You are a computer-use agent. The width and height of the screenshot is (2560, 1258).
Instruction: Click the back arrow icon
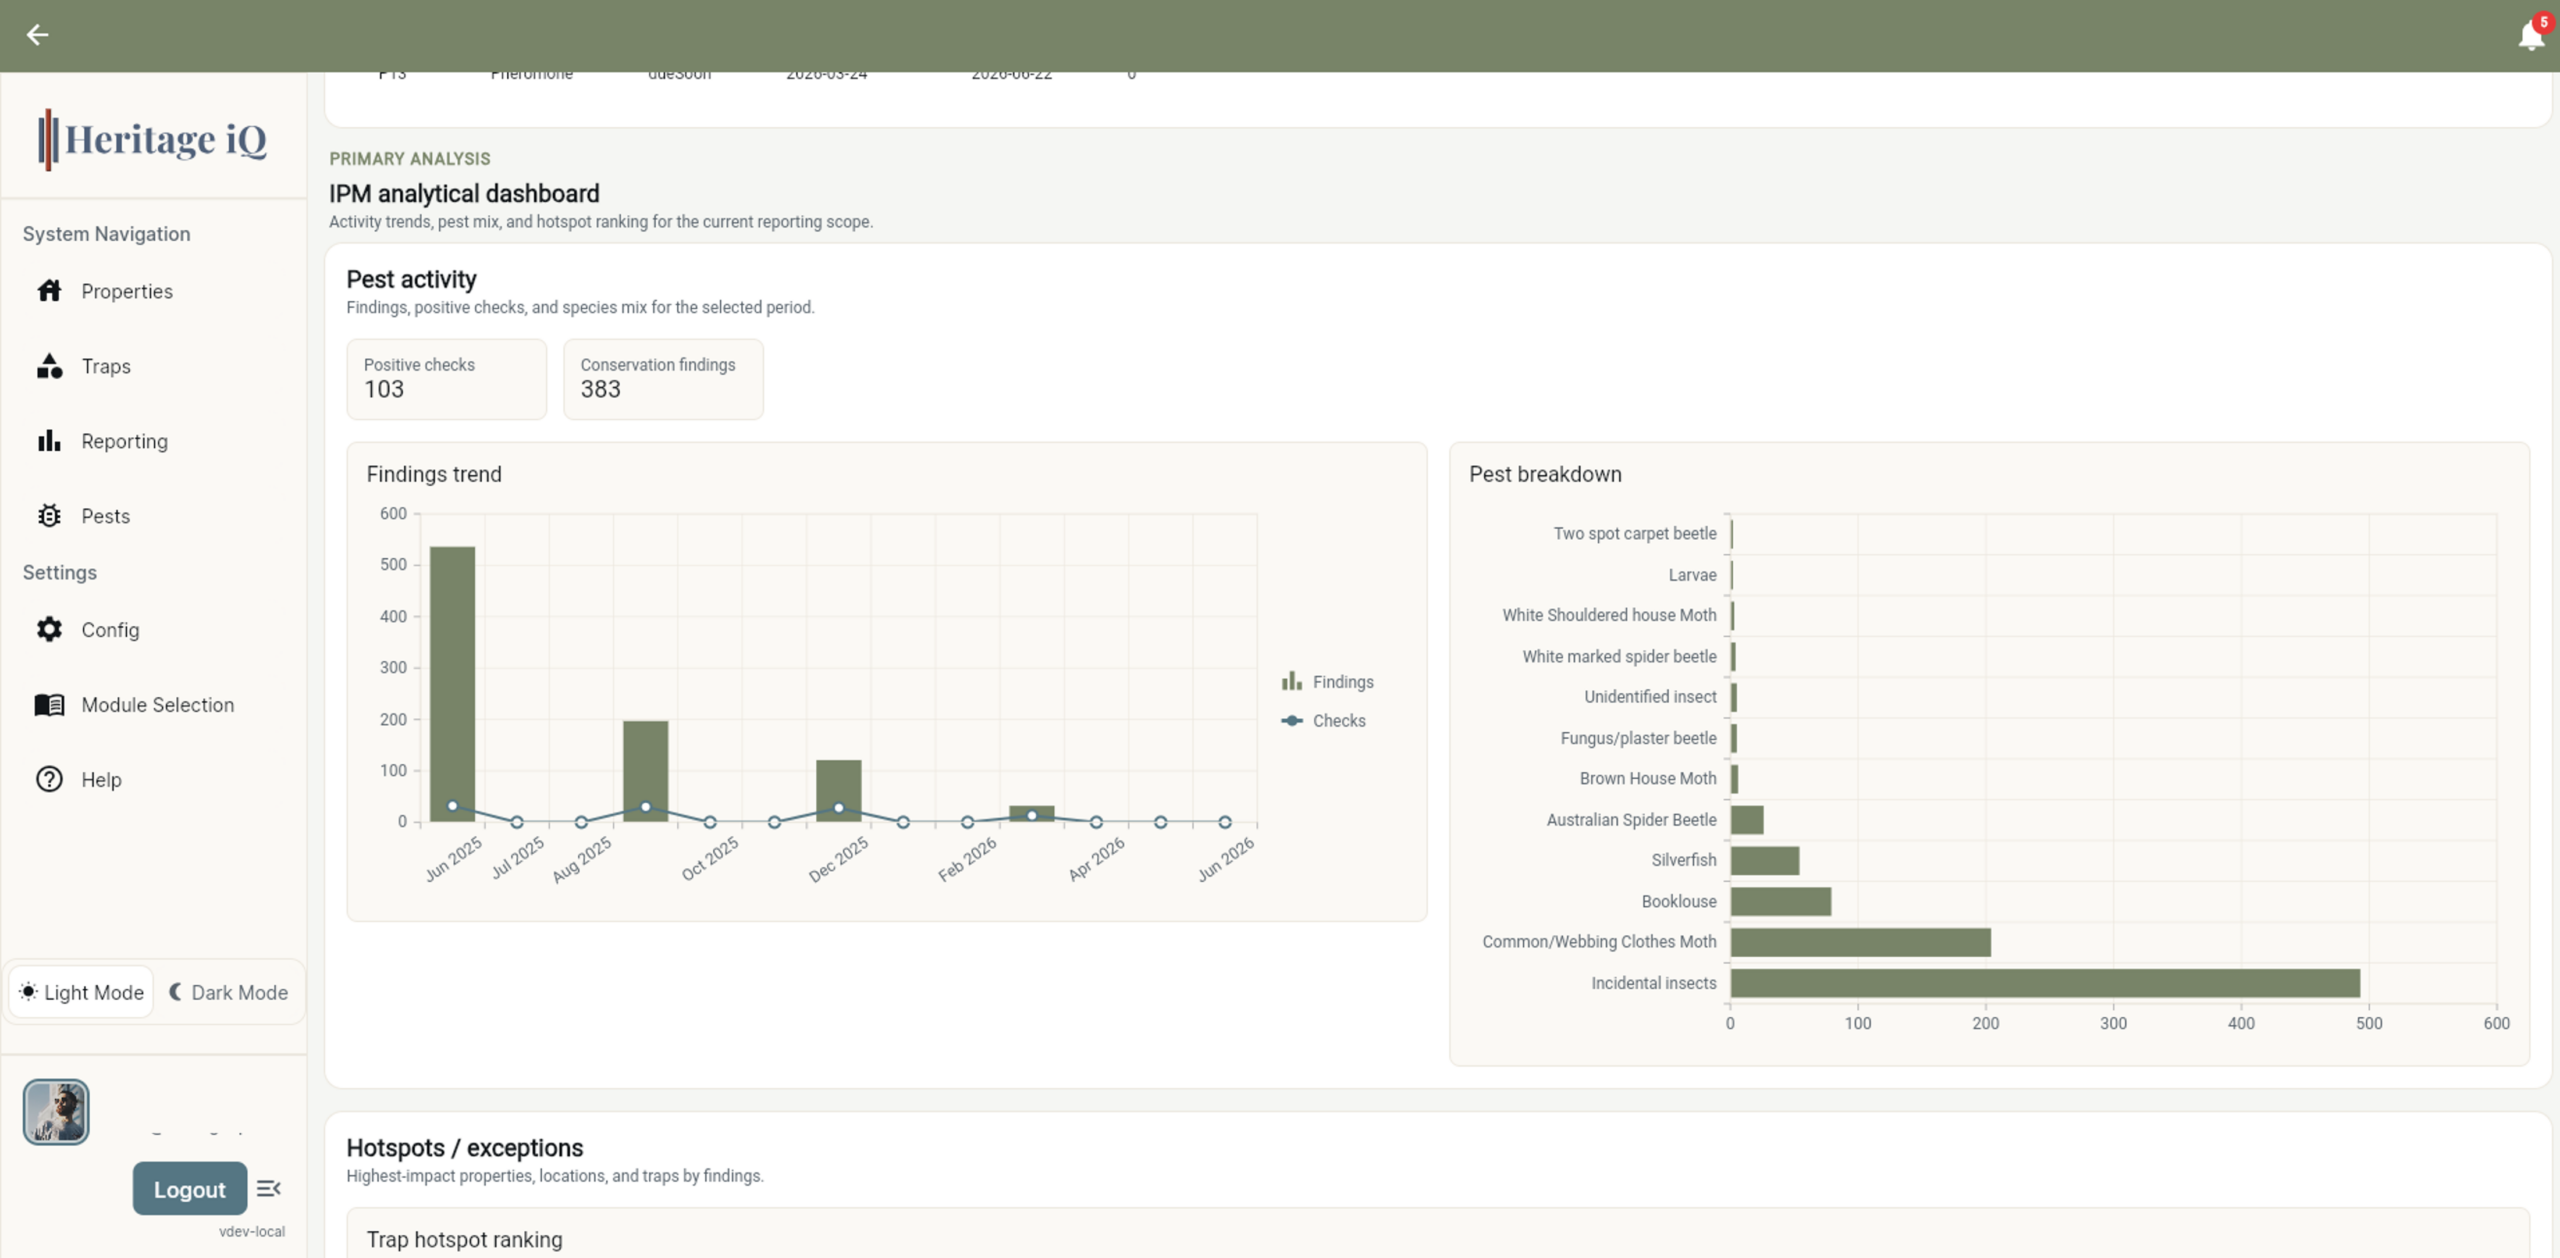37,35
